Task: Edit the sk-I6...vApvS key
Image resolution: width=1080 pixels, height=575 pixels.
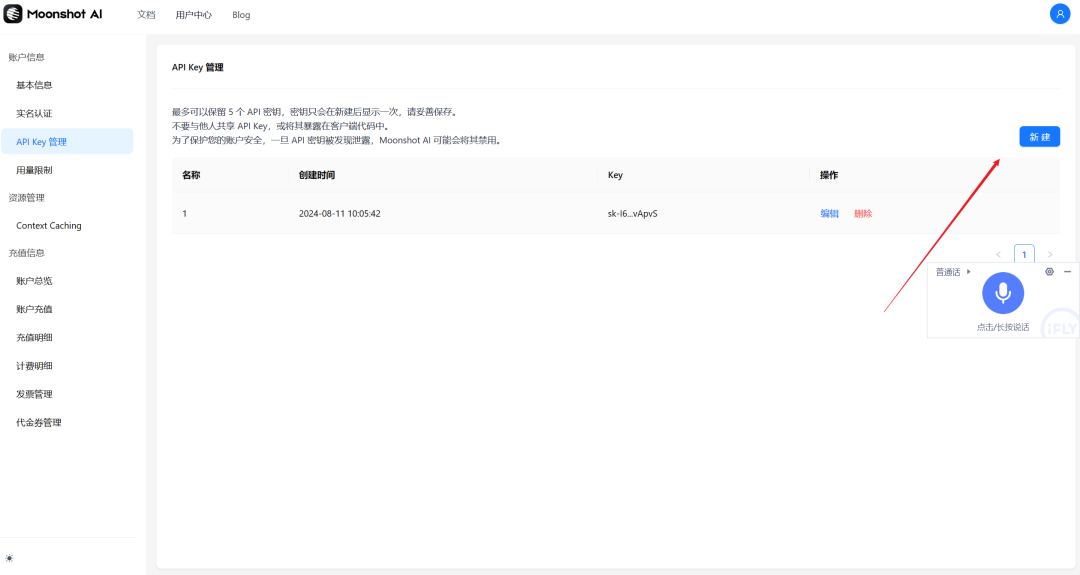Action: pyautogui.click(x=829, y=213)
